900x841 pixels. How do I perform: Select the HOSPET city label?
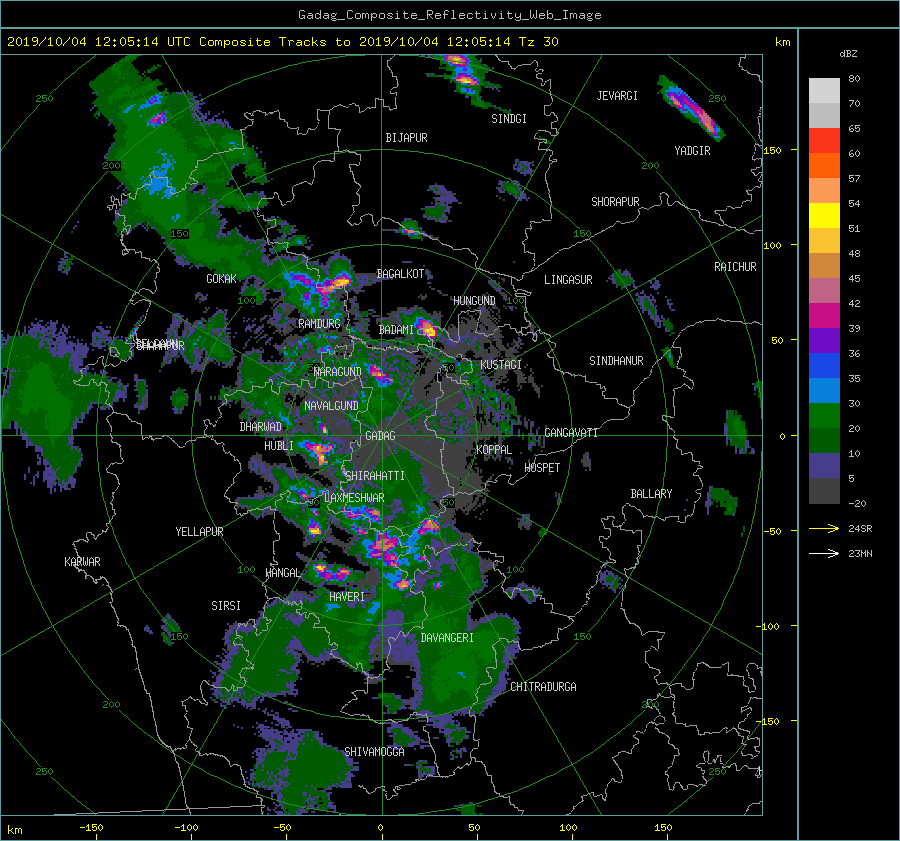(542, 468)
